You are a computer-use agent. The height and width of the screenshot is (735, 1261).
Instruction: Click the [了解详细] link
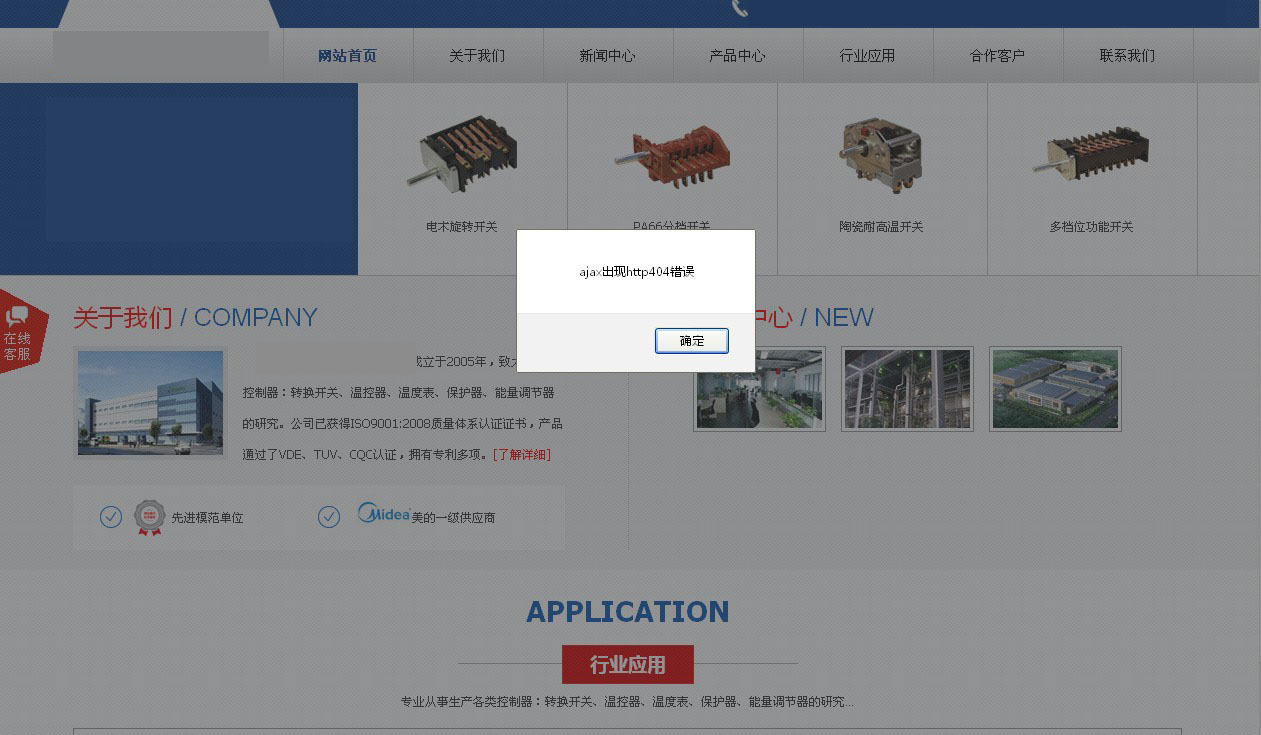coord(522,454)
